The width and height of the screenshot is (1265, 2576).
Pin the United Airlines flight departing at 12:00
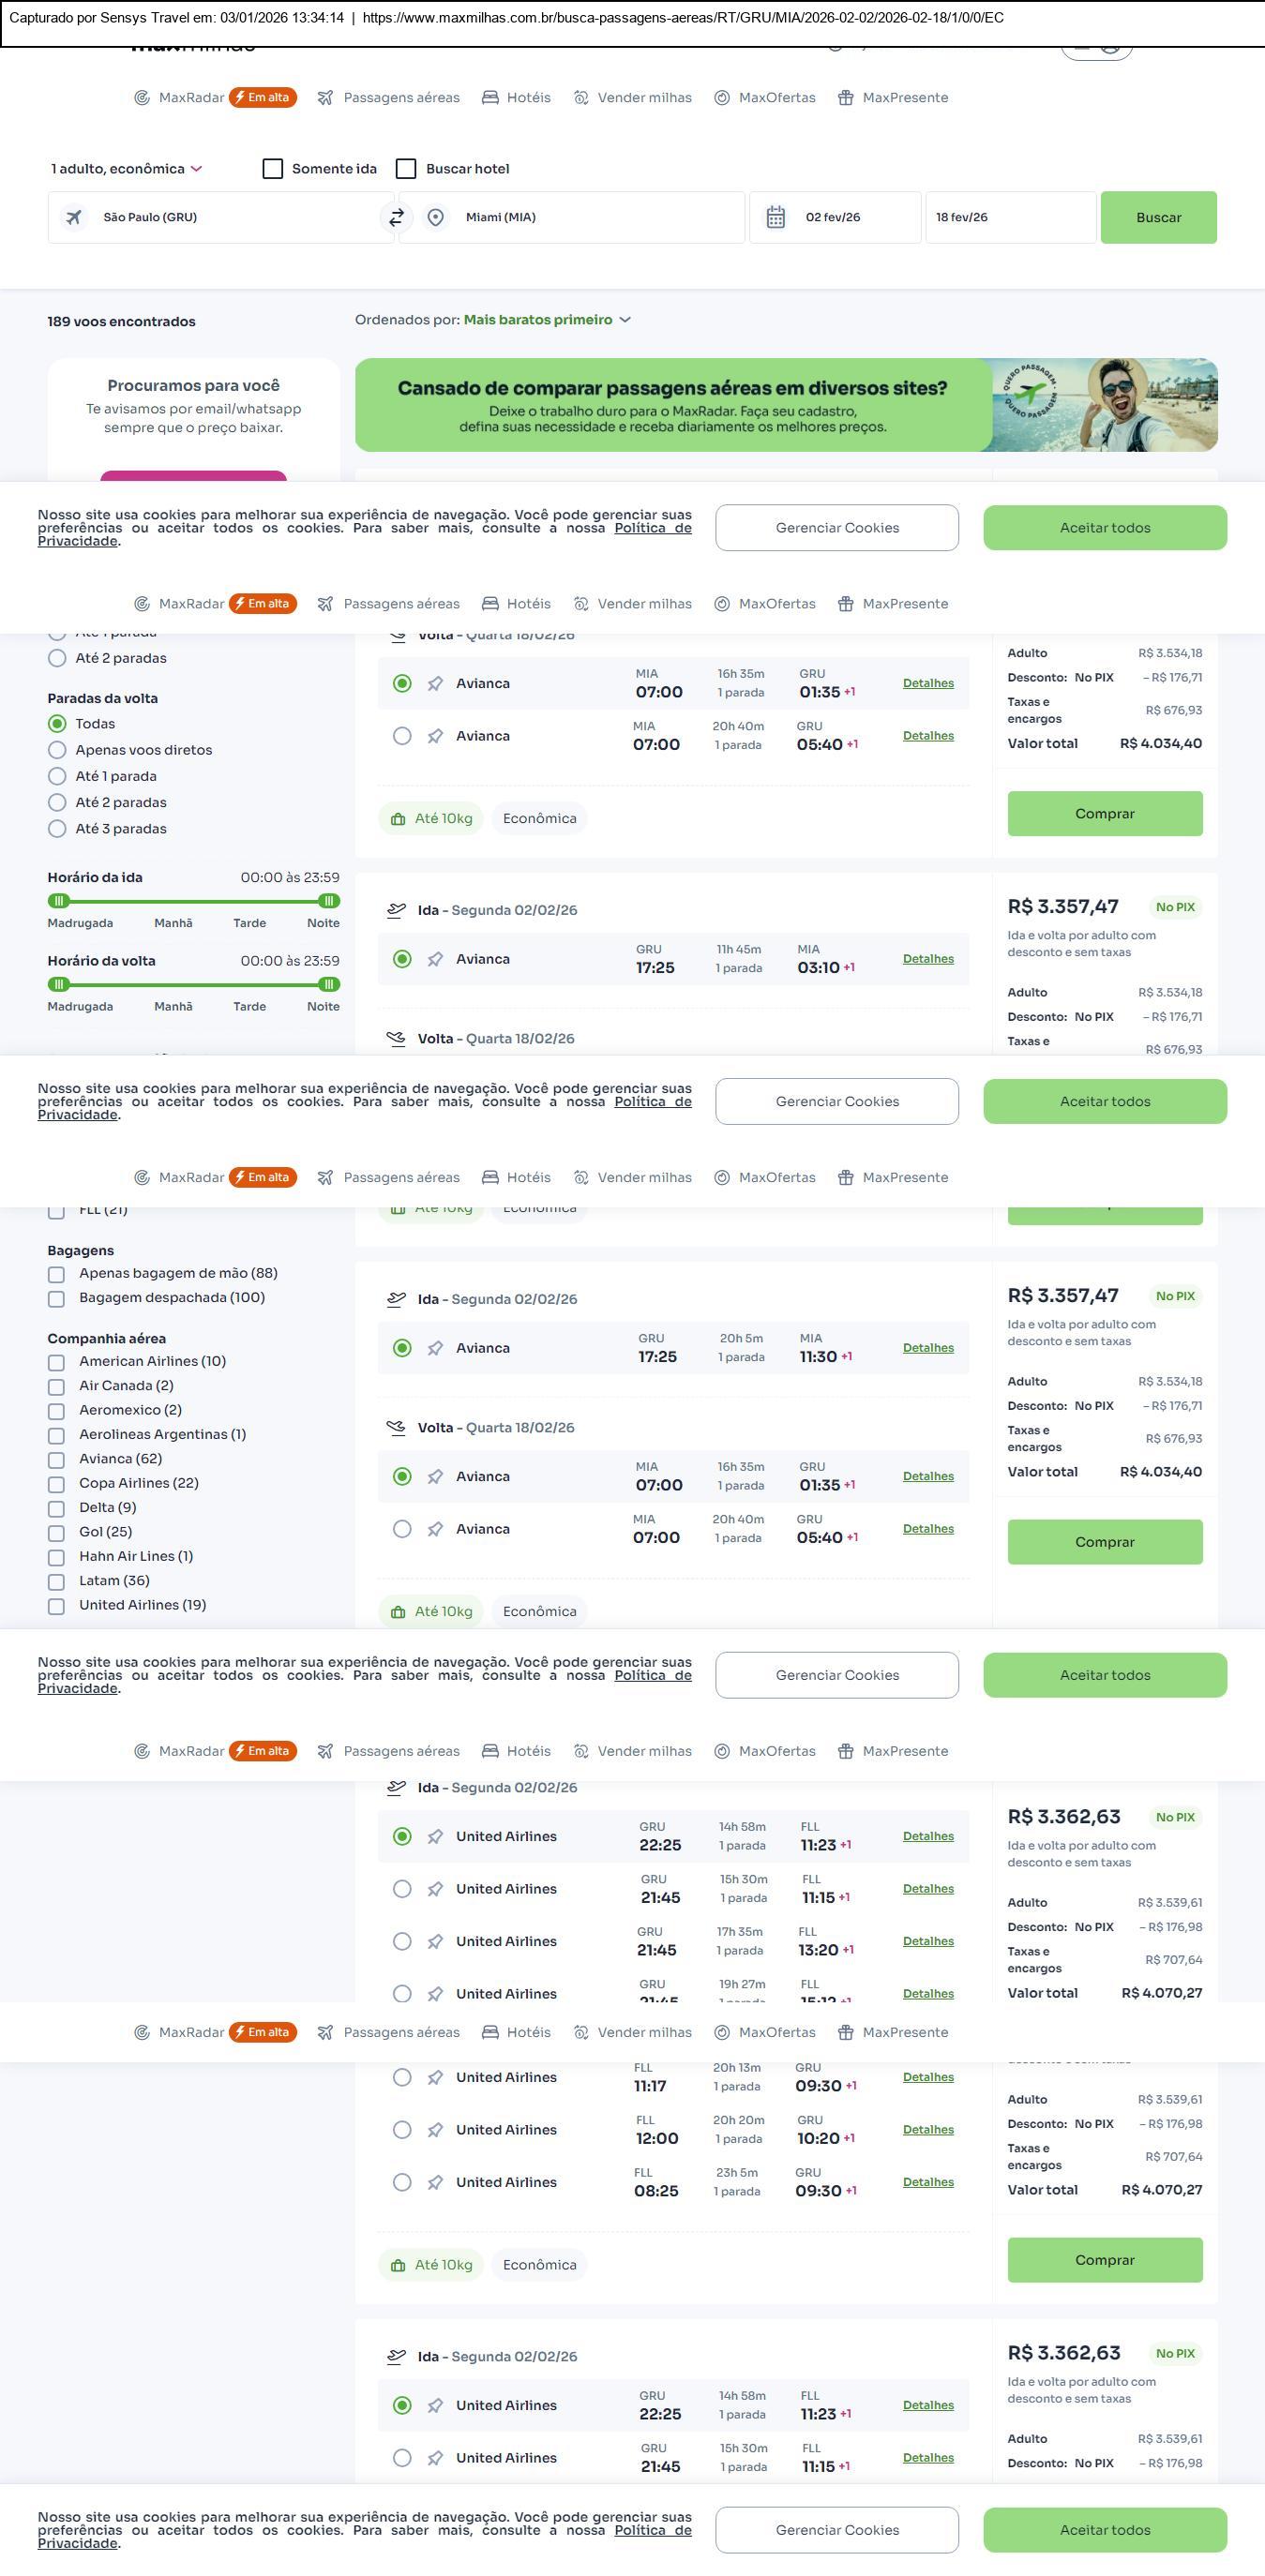(x=435, y=2130)
